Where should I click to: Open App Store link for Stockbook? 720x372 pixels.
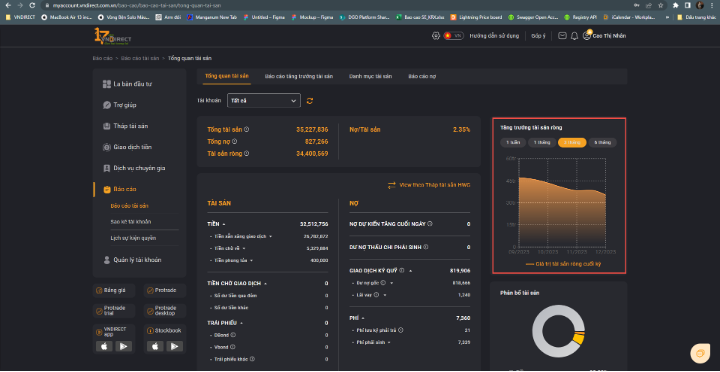pyautogui.click(x=155, y=346)
